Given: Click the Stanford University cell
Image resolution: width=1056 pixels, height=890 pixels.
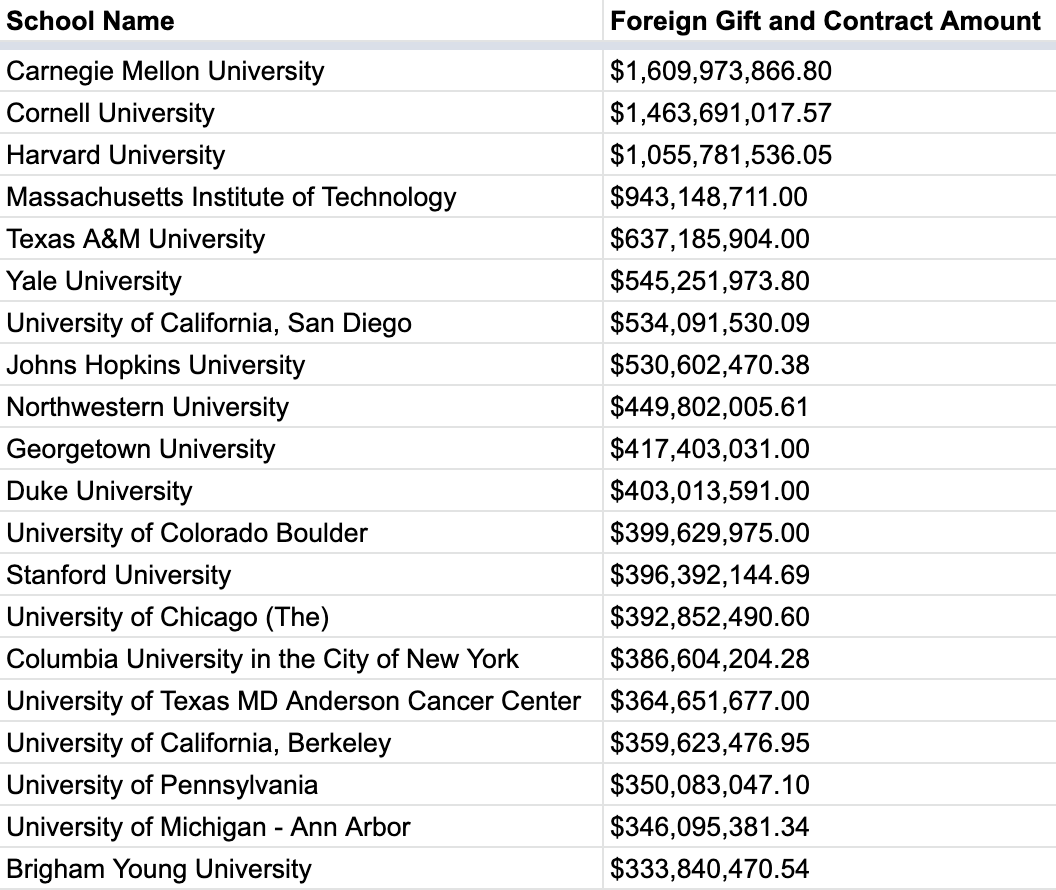Looking at the screenshot, I should pyautogui.click(x=118, y=575).
